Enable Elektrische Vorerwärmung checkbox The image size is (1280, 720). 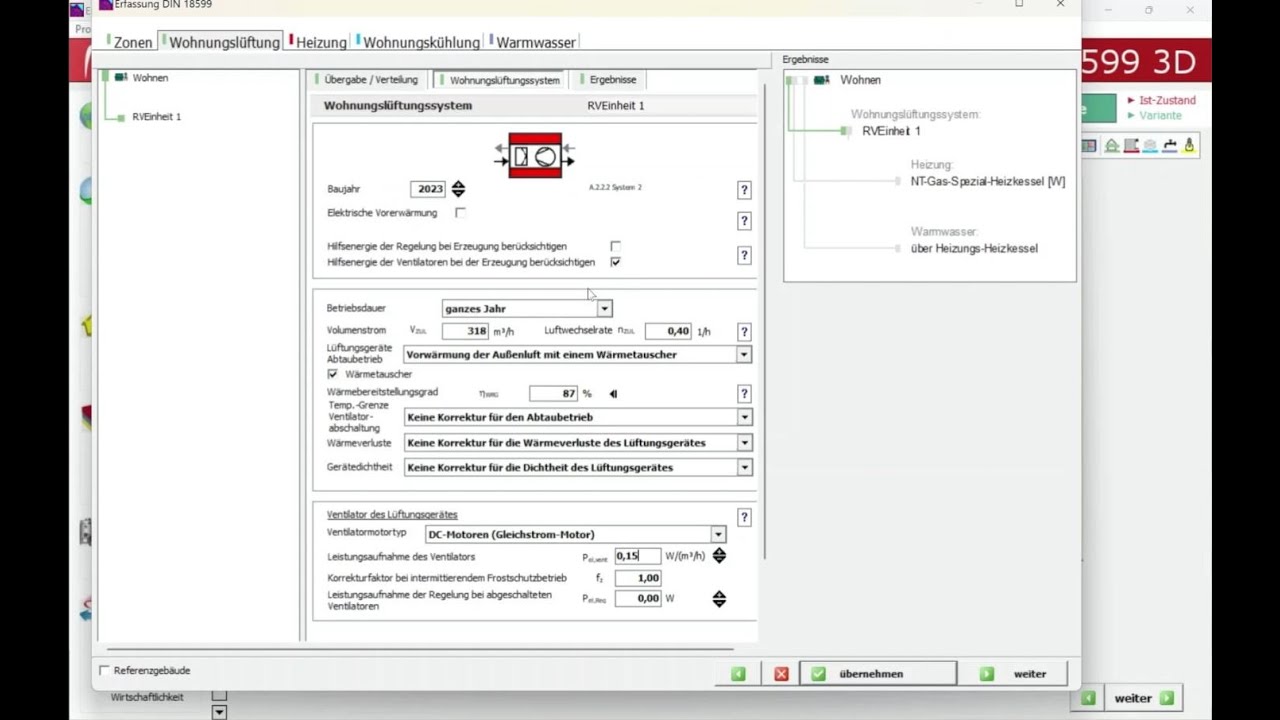pyautogui.click(x=460, y=213)
